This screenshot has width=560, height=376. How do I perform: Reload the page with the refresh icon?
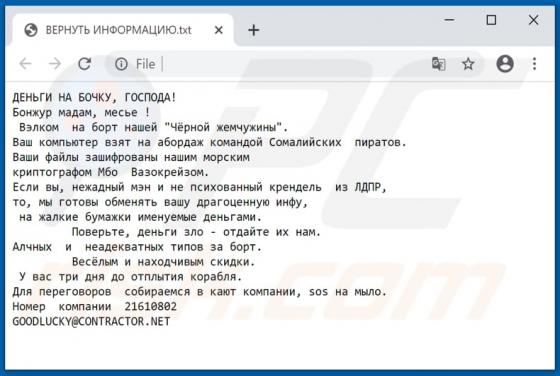pos(85,64)
